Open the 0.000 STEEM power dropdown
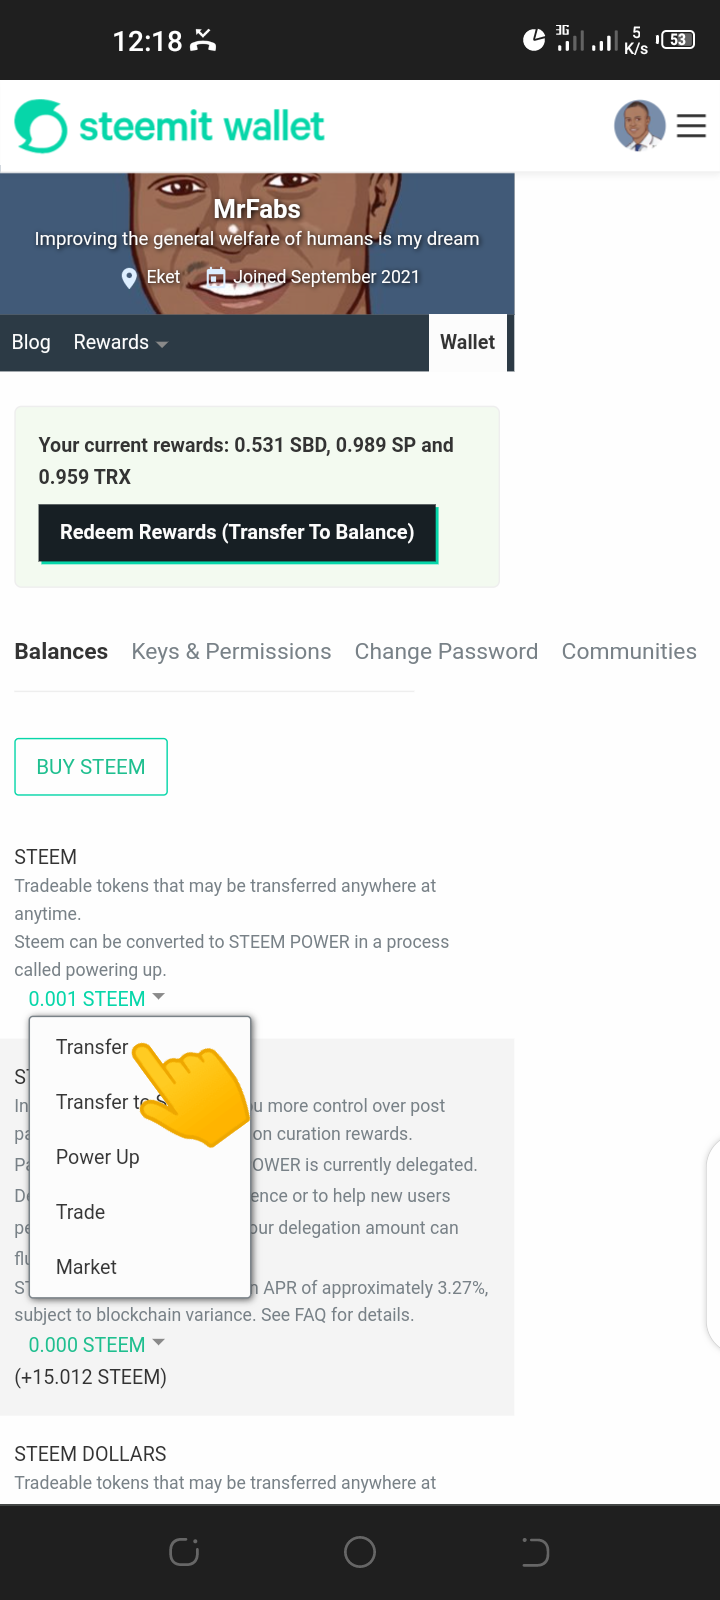720x1600 pixels. (96, 1345)
